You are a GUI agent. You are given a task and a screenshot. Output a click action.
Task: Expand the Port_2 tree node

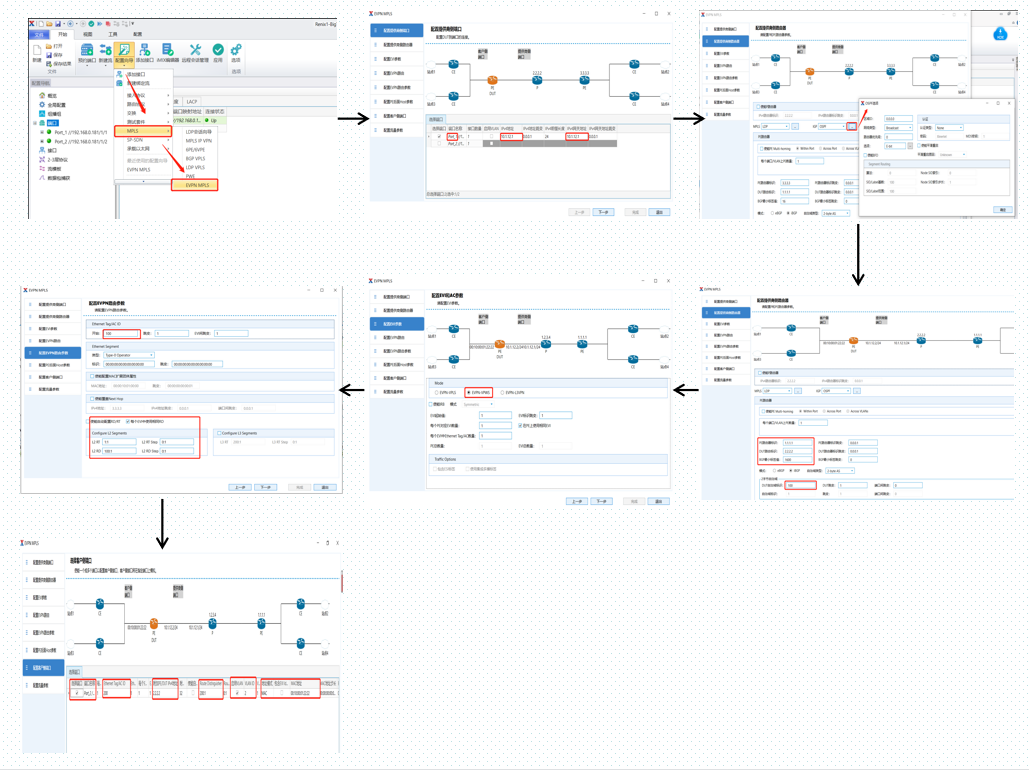click(x=42, y=141)
